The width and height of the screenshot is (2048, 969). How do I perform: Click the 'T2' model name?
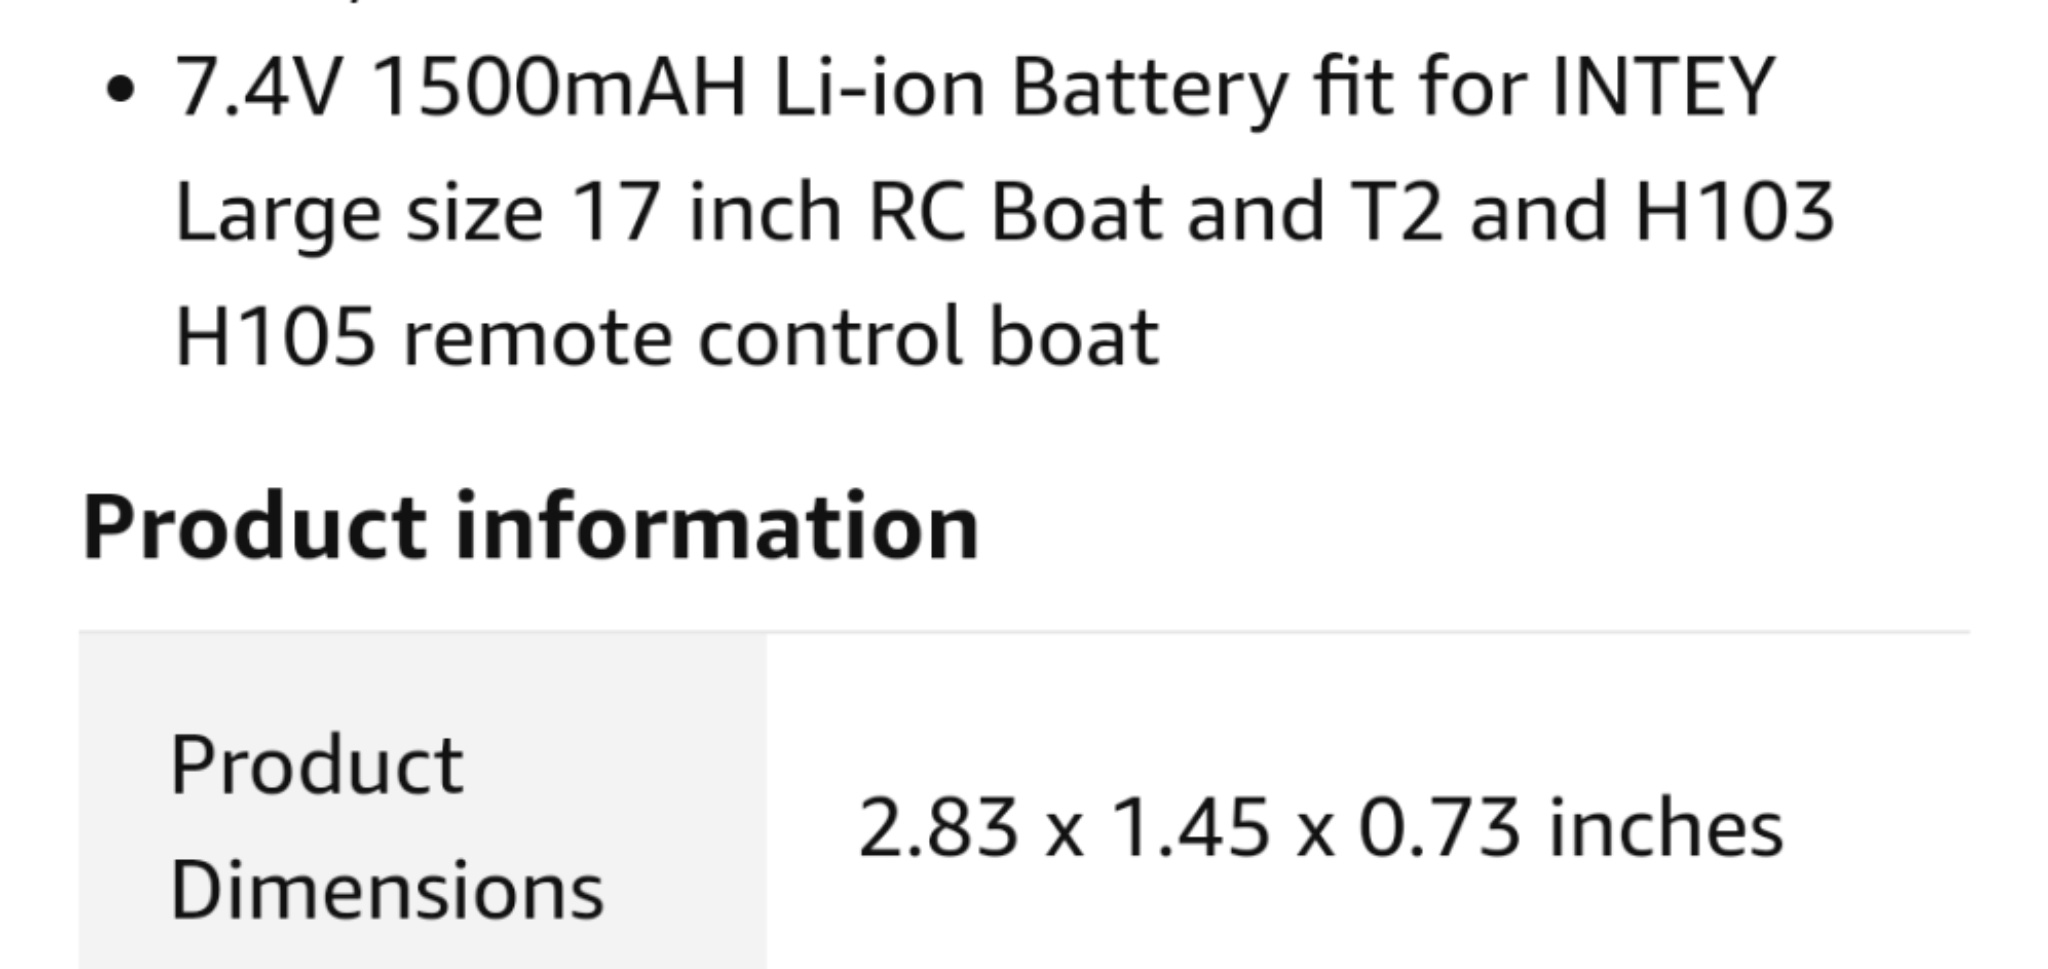(x=1396, y=212)
